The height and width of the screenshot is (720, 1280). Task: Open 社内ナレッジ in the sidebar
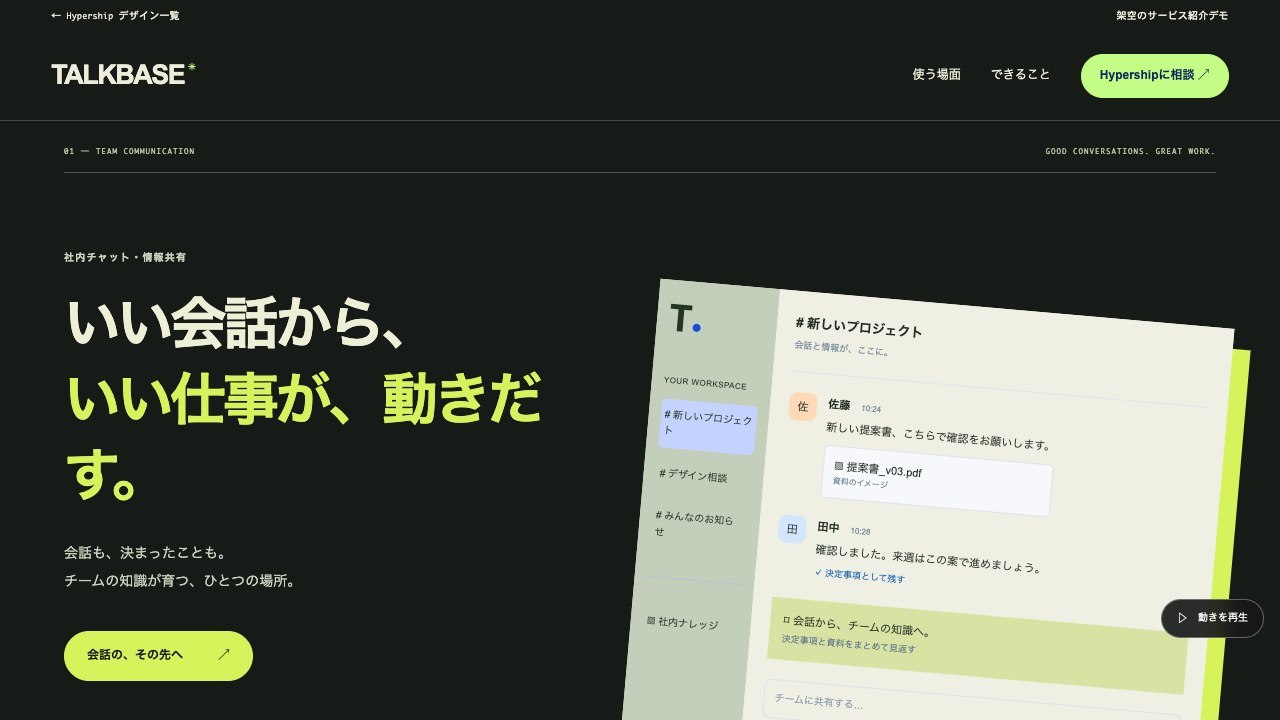[683, 623]
